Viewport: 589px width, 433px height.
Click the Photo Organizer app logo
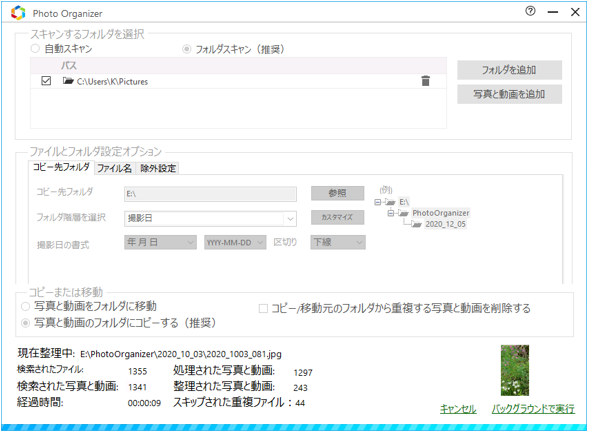pyautogui.click(x=18, y=13)
